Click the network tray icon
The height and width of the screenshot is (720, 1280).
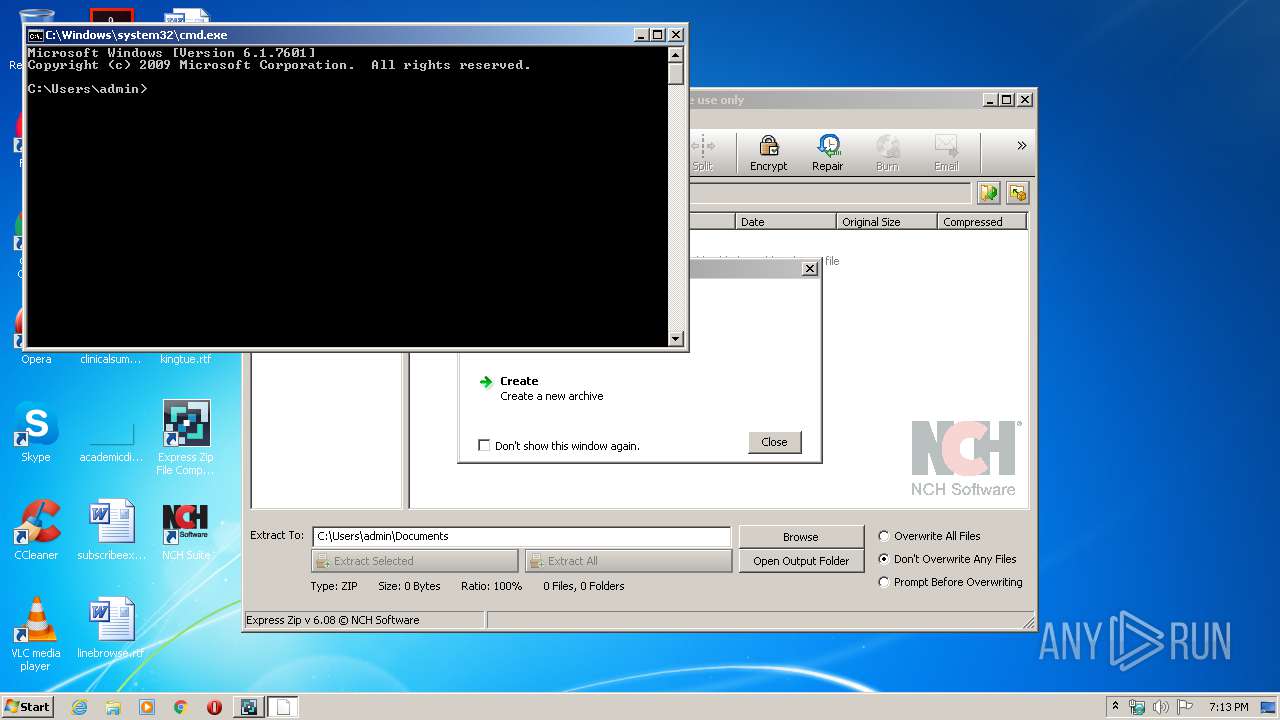pos(1137,707)
